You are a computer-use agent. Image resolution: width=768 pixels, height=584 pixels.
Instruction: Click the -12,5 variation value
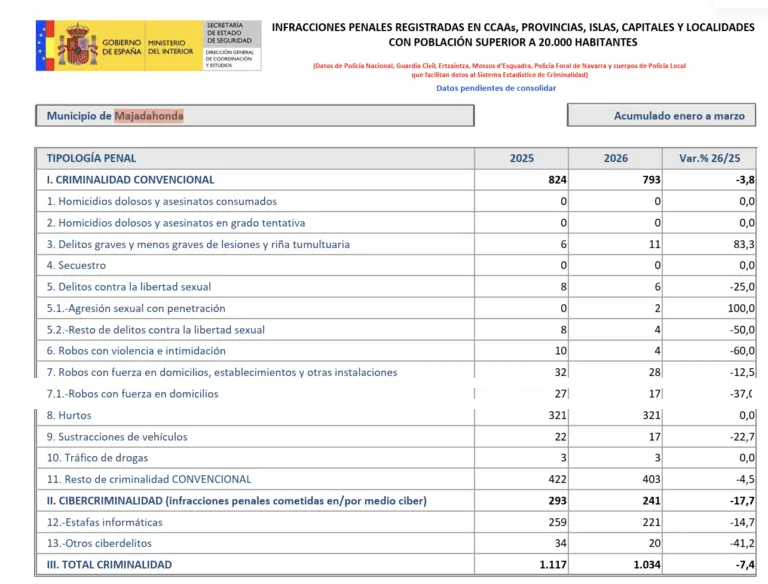(x=742, y=372)
